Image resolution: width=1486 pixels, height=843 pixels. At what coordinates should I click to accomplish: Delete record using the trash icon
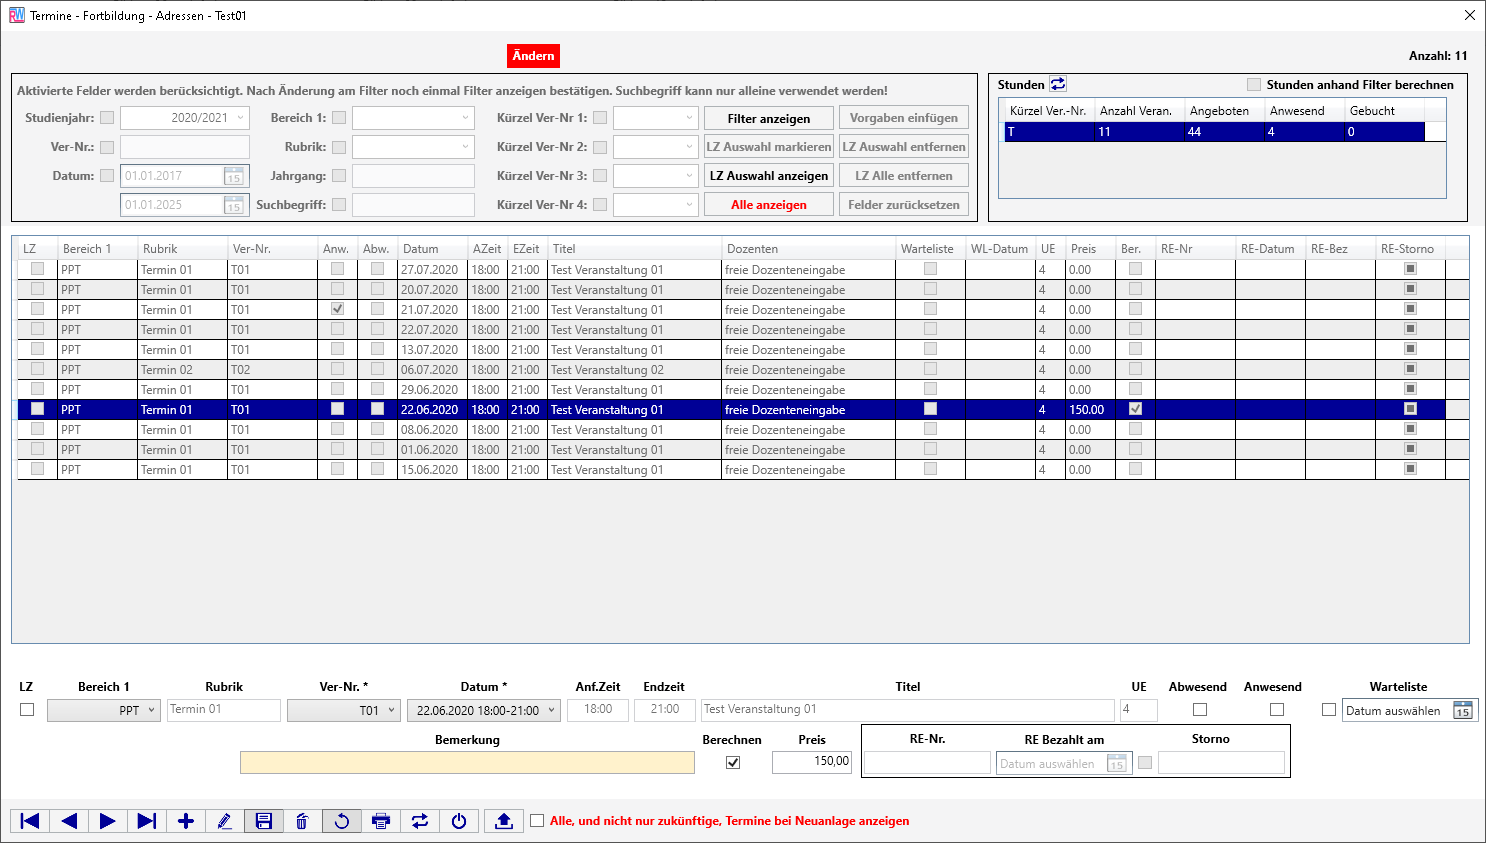(x=302, y=821)
